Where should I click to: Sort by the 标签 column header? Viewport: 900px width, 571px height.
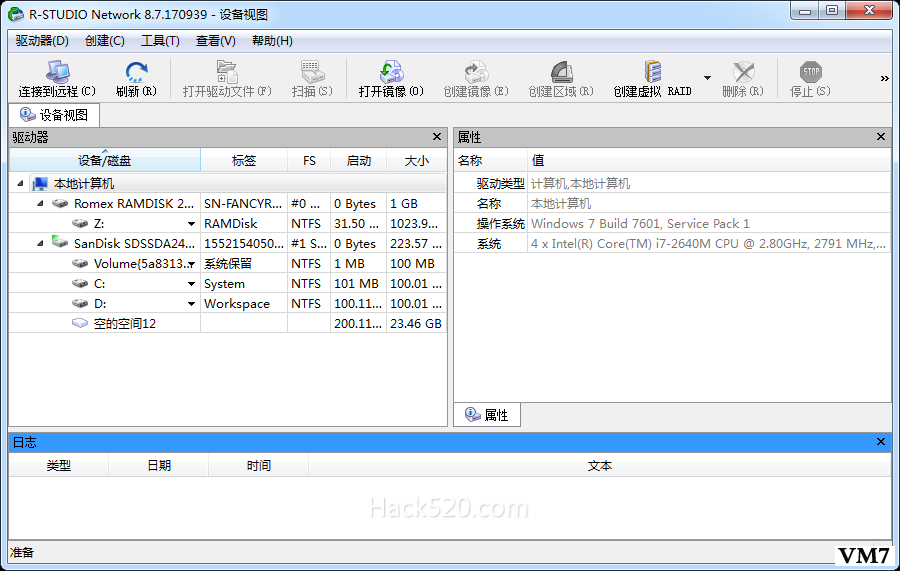pos(244,160)
